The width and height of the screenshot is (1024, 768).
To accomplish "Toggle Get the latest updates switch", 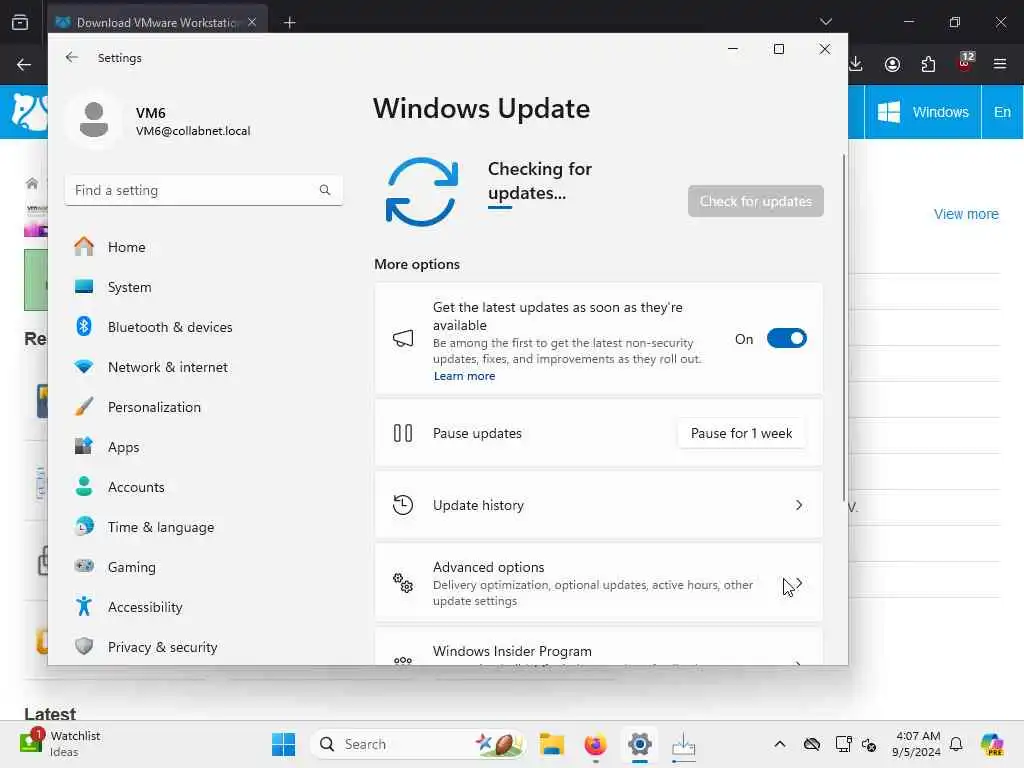I will pos(786,338).
